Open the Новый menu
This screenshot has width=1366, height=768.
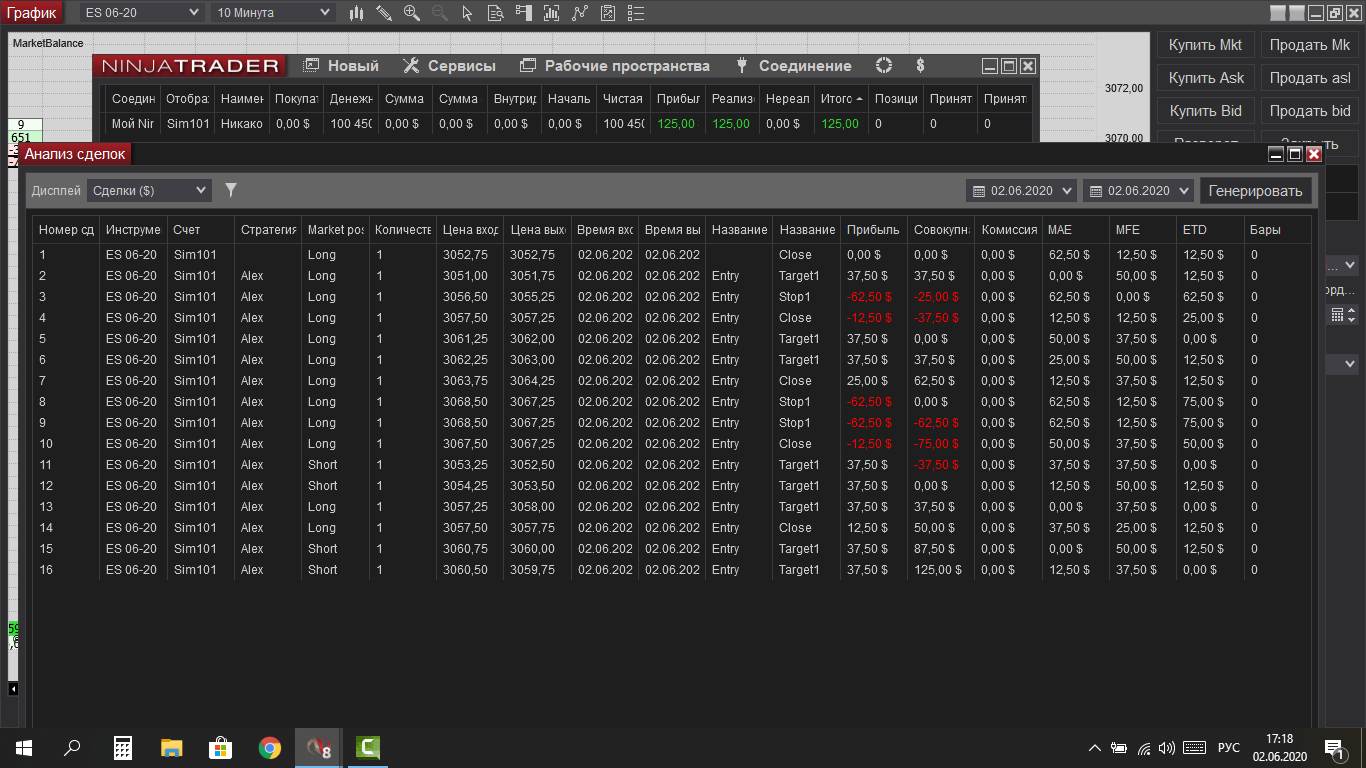341,66
